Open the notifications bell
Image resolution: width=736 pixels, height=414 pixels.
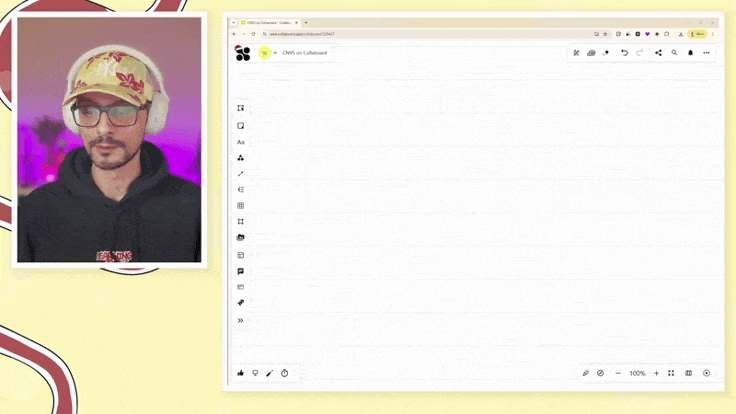click(690, 53)
